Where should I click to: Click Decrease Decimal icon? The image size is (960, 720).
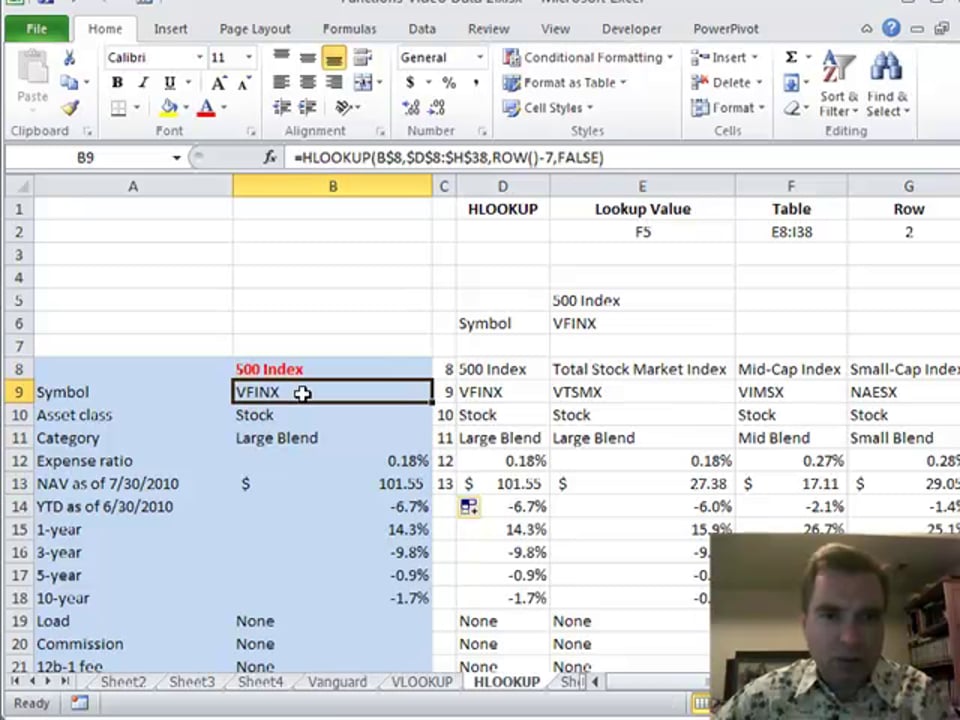pos(437,108)
